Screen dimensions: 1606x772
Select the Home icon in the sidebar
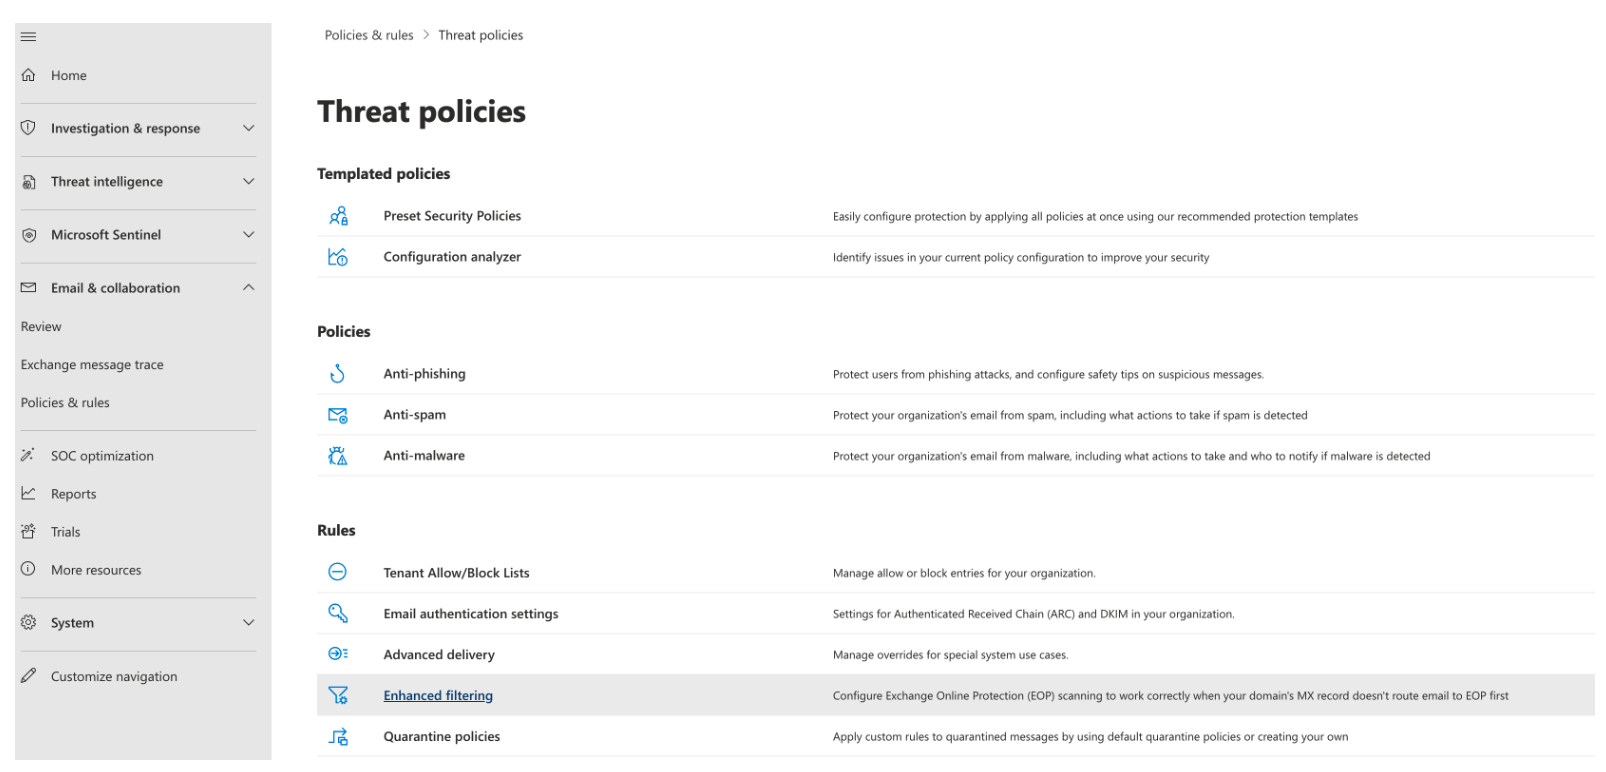point(28,75)
